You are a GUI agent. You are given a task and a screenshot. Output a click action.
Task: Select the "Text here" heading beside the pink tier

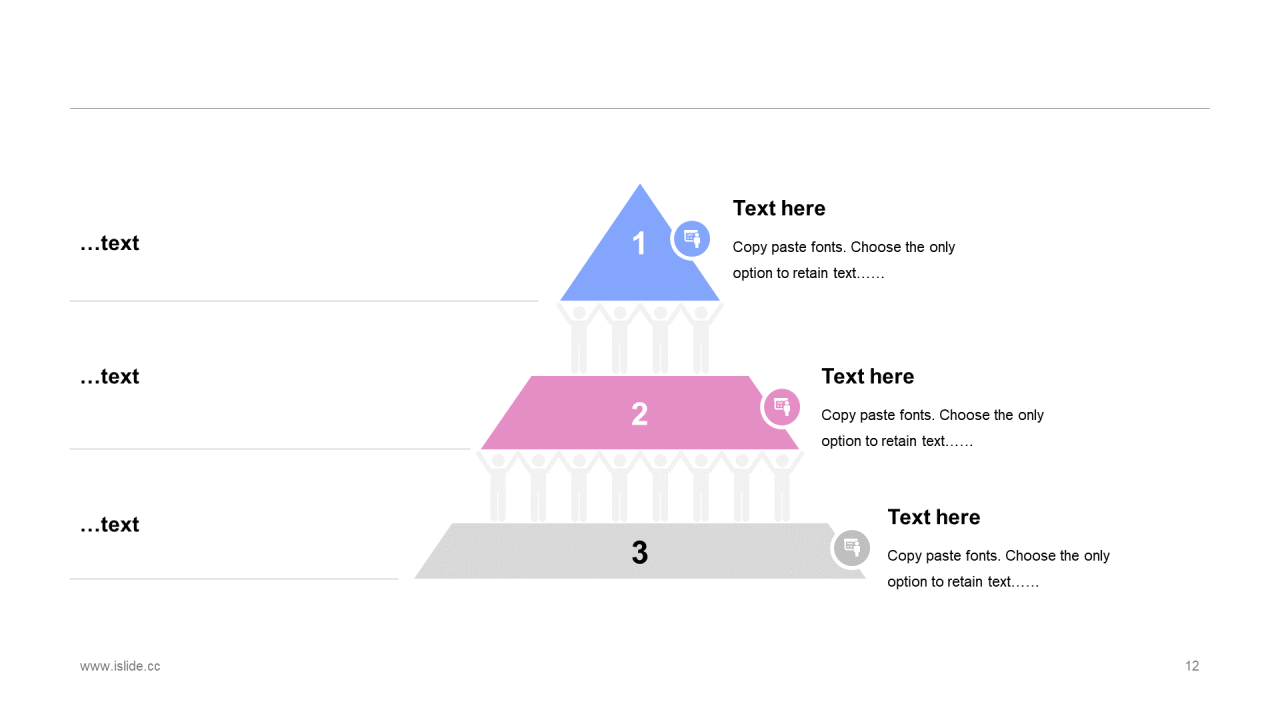867,376
